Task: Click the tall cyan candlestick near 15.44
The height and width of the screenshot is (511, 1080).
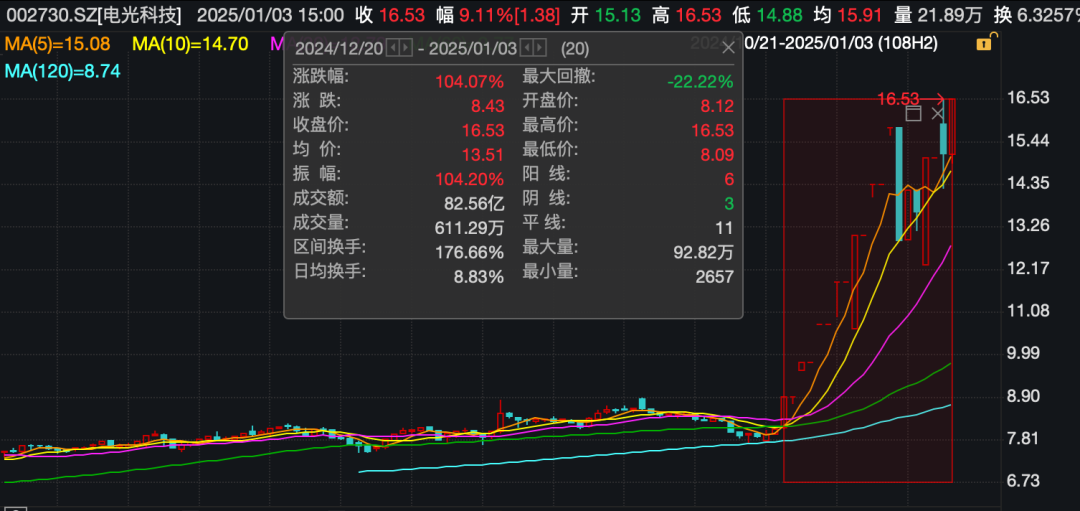Action: [x=899, y=184]
